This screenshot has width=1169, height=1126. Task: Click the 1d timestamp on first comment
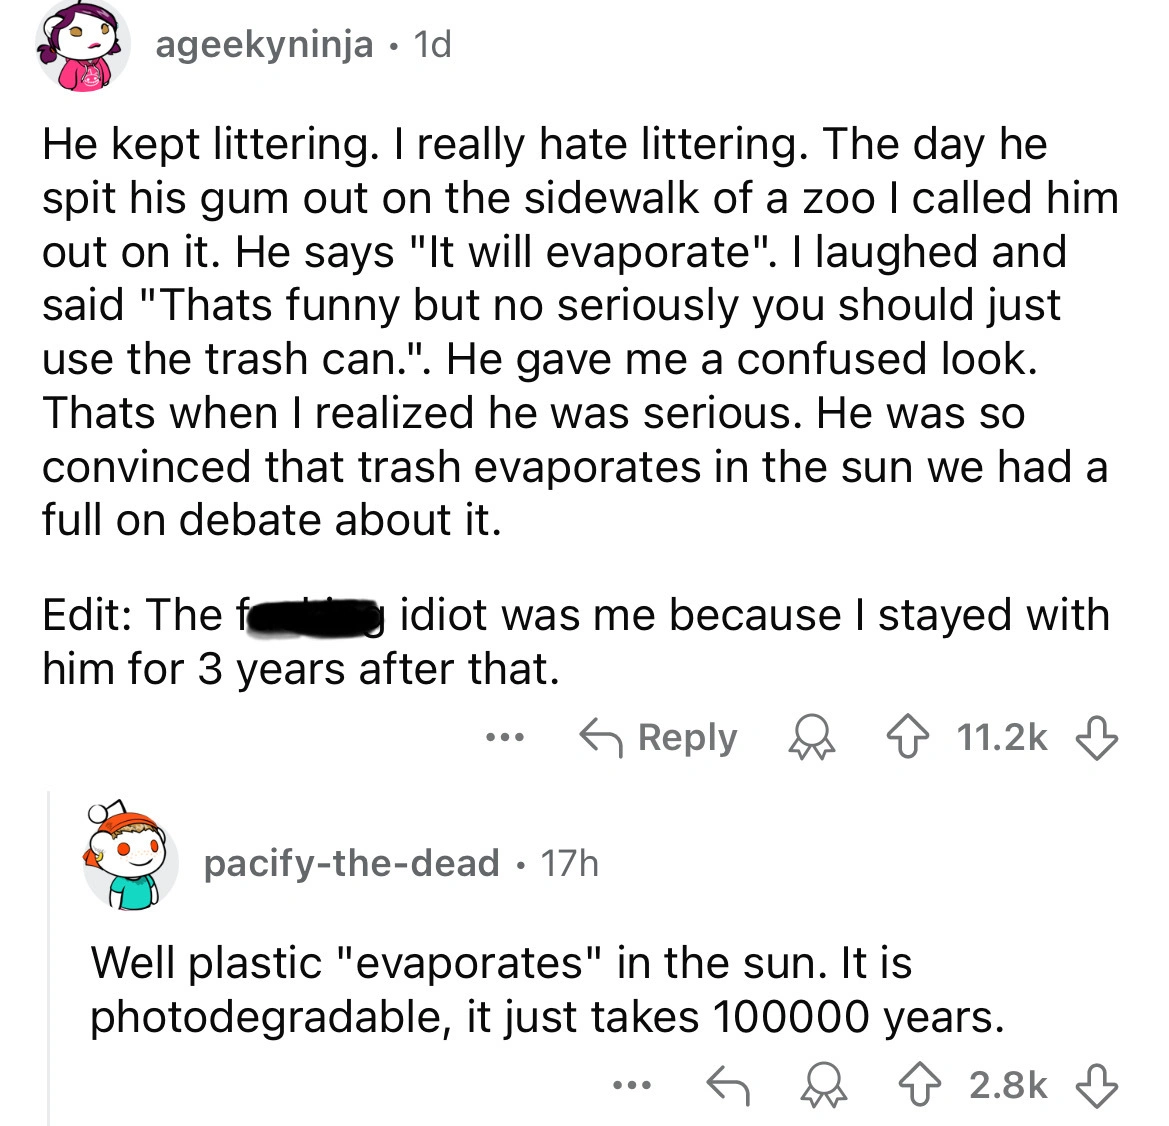coord(433,45)
